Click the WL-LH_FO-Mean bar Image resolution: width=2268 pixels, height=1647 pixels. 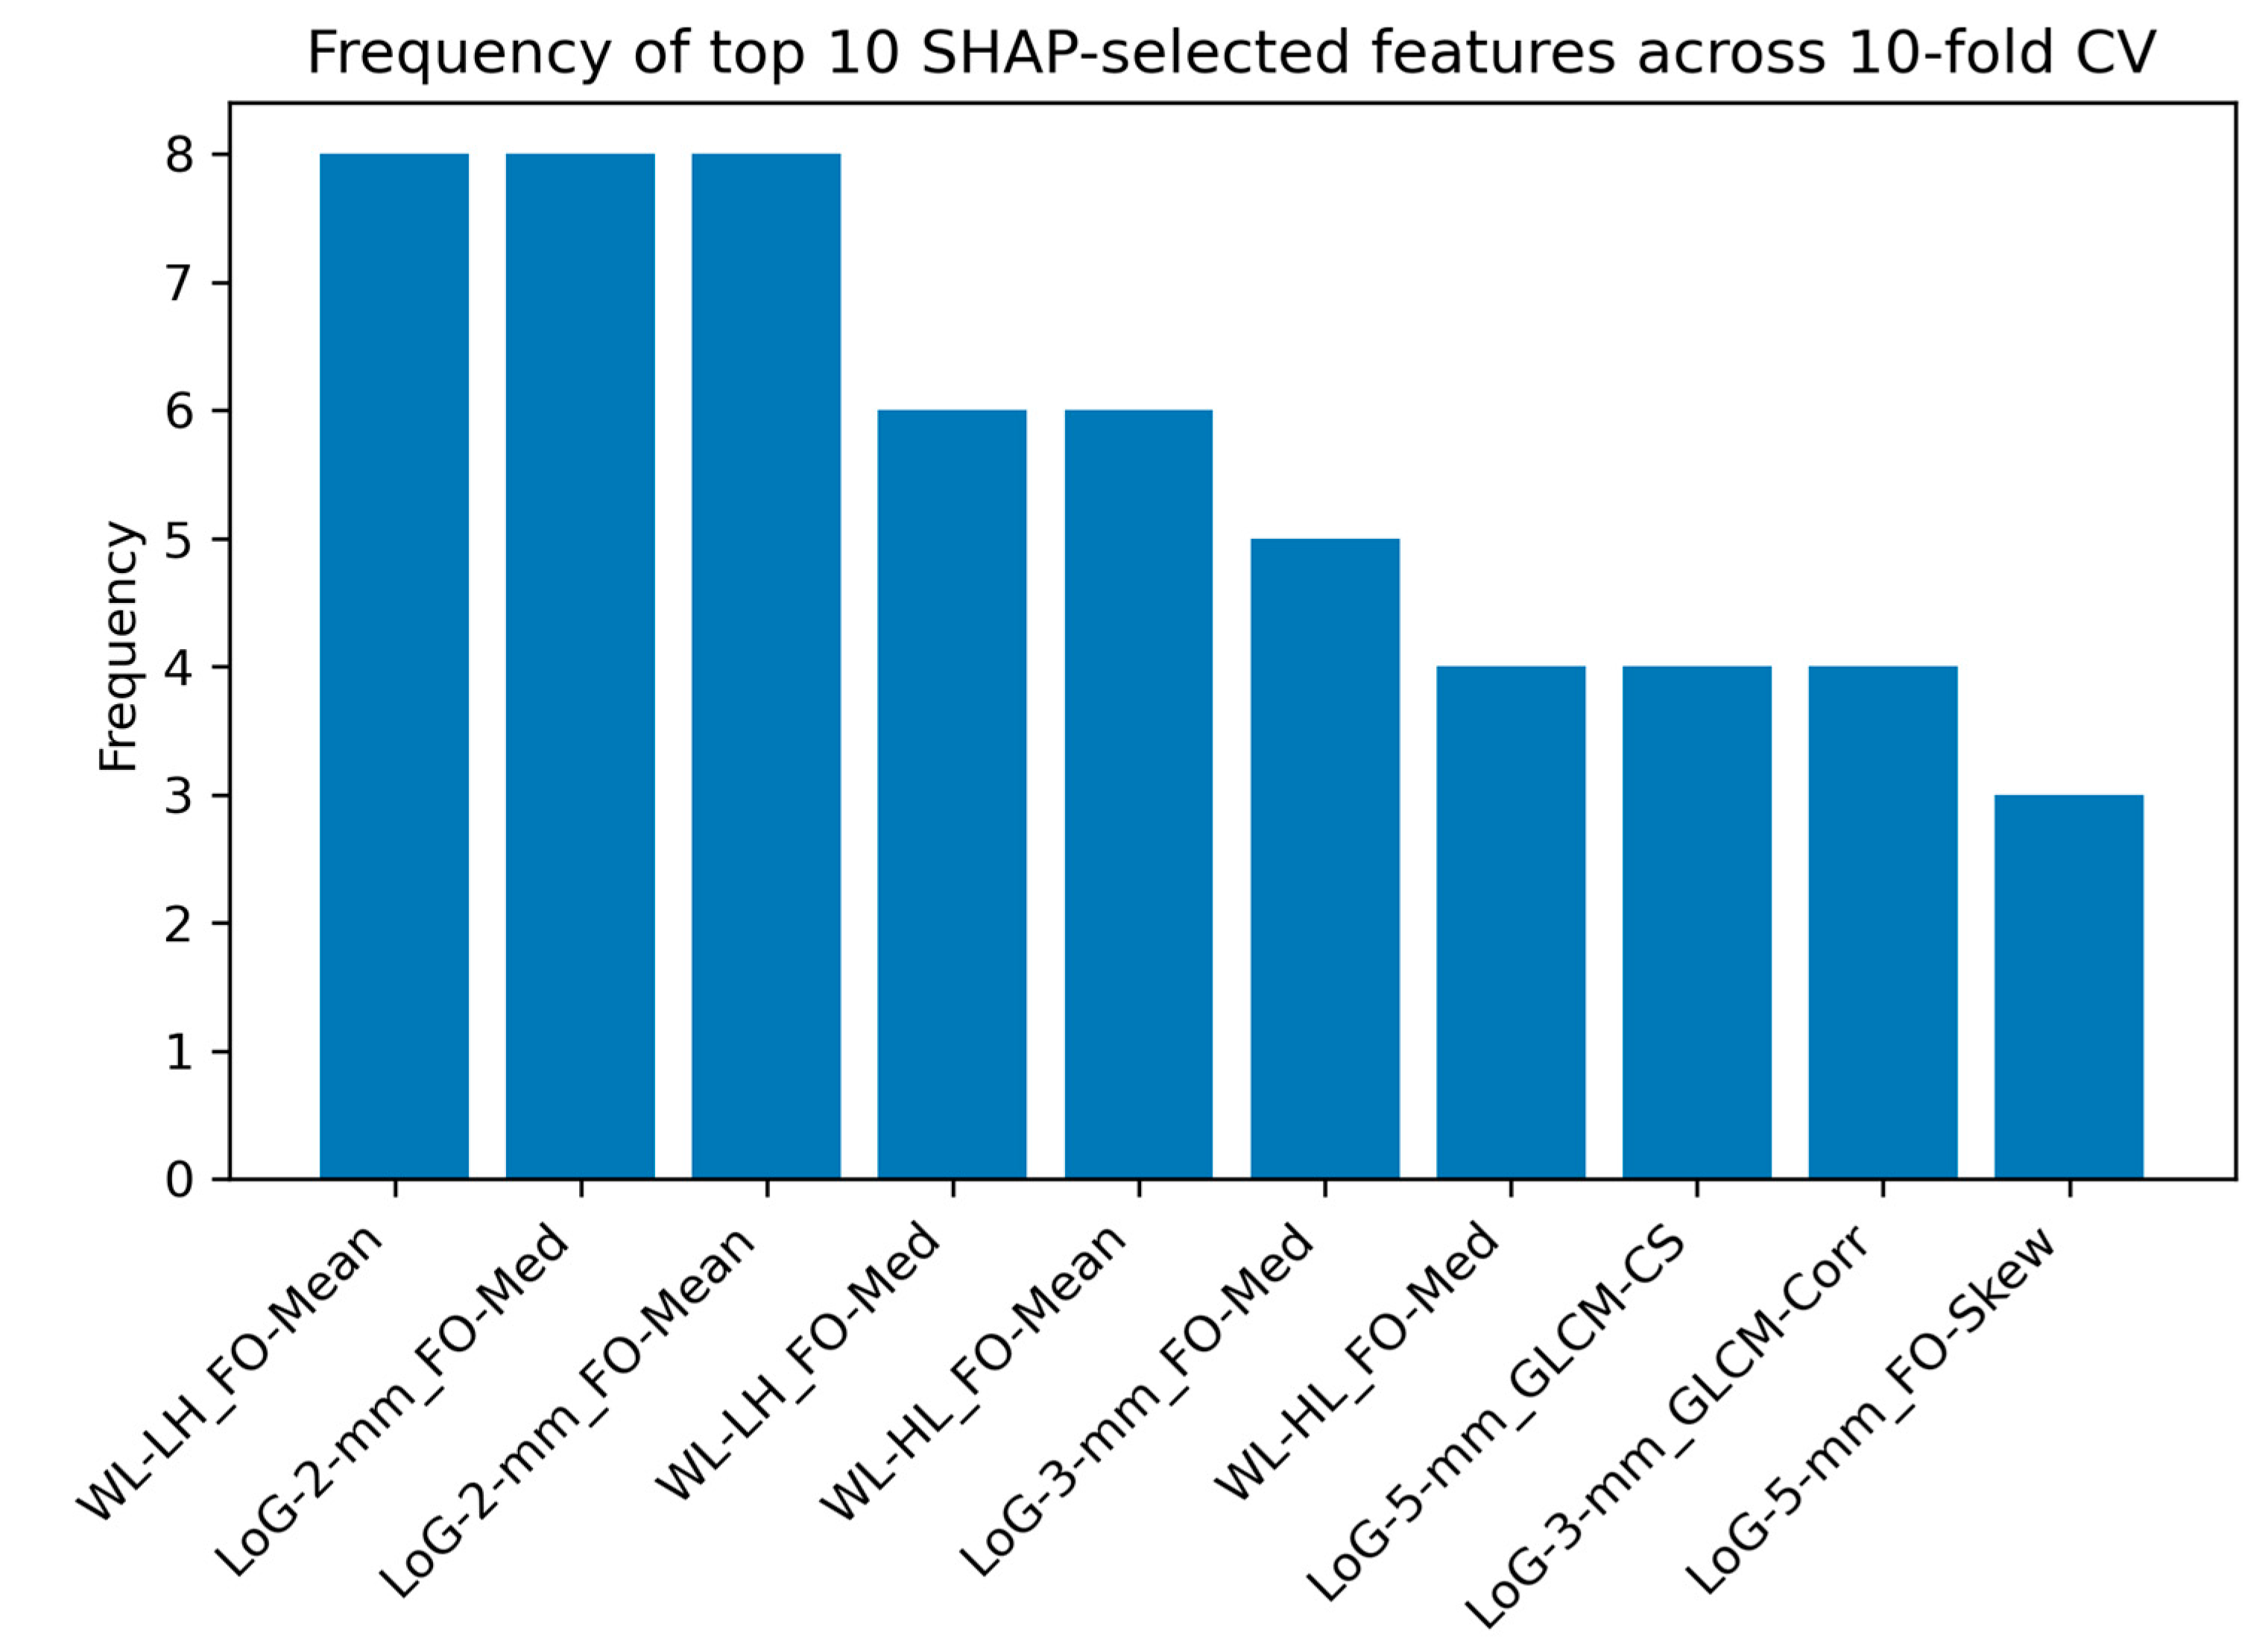pos(394,666)
